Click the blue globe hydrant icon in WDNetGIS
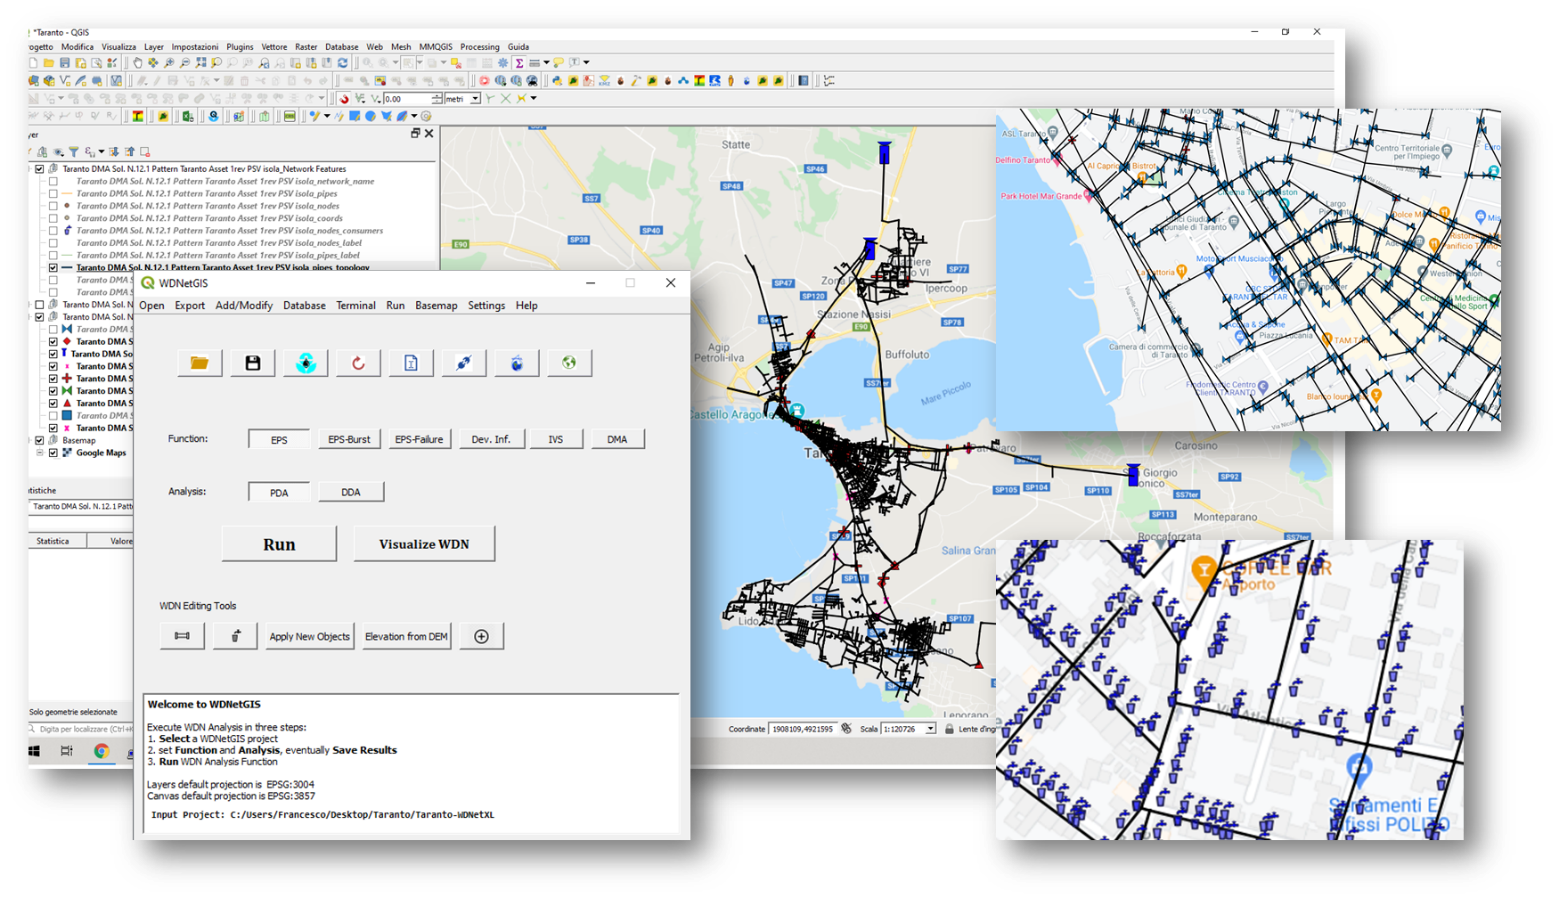The image size is (1559, 898). coord(516,363)
